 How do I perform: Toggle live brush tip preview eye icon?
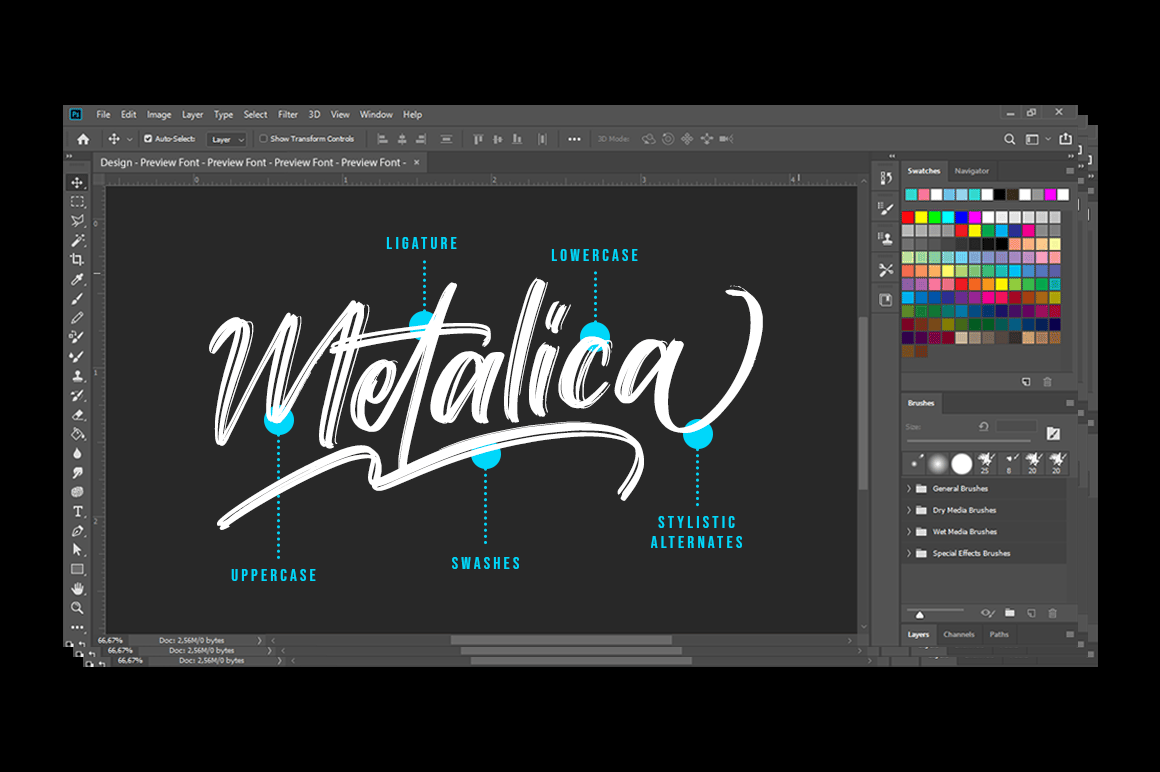coord(987,613)
